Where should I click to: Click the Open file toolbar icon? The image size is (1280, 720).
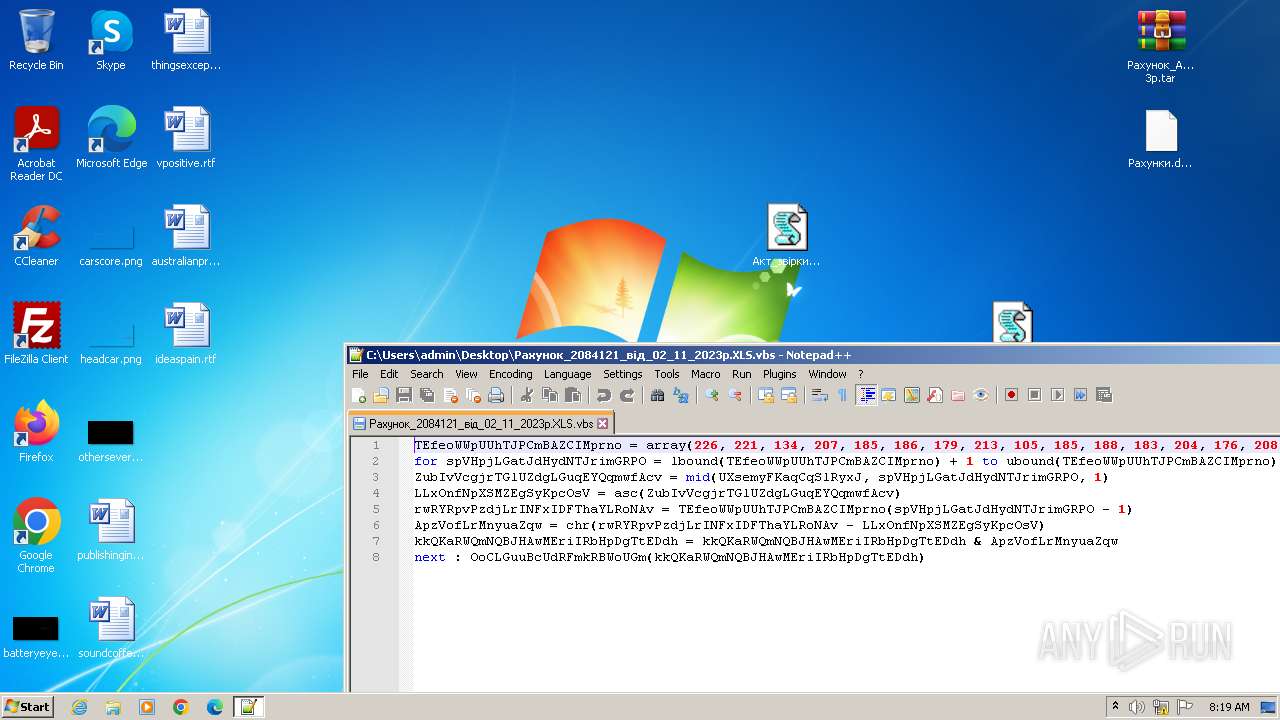tap(381, 395)
